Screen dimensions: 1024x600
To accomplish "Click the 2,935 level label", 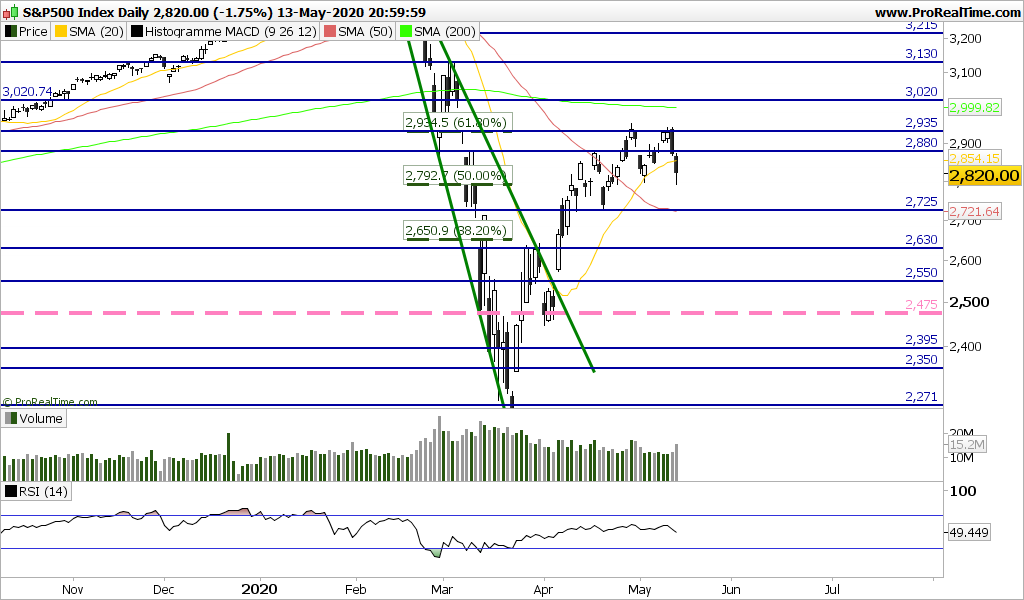I will coord(921,122).
